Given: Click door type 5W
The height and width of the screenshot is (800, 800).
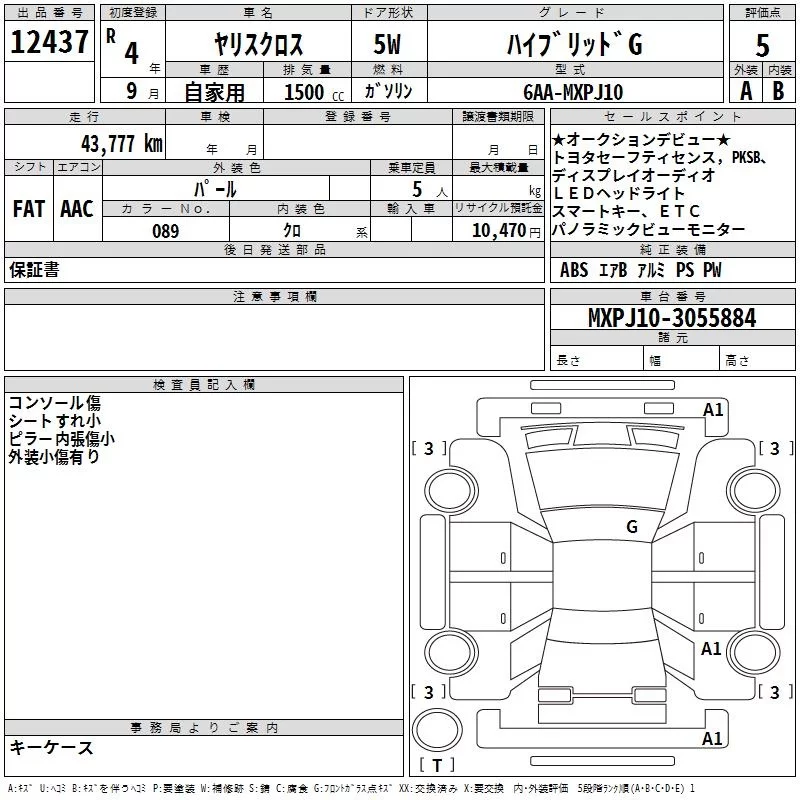Looking at the screenshot, I should coord(387,44).
